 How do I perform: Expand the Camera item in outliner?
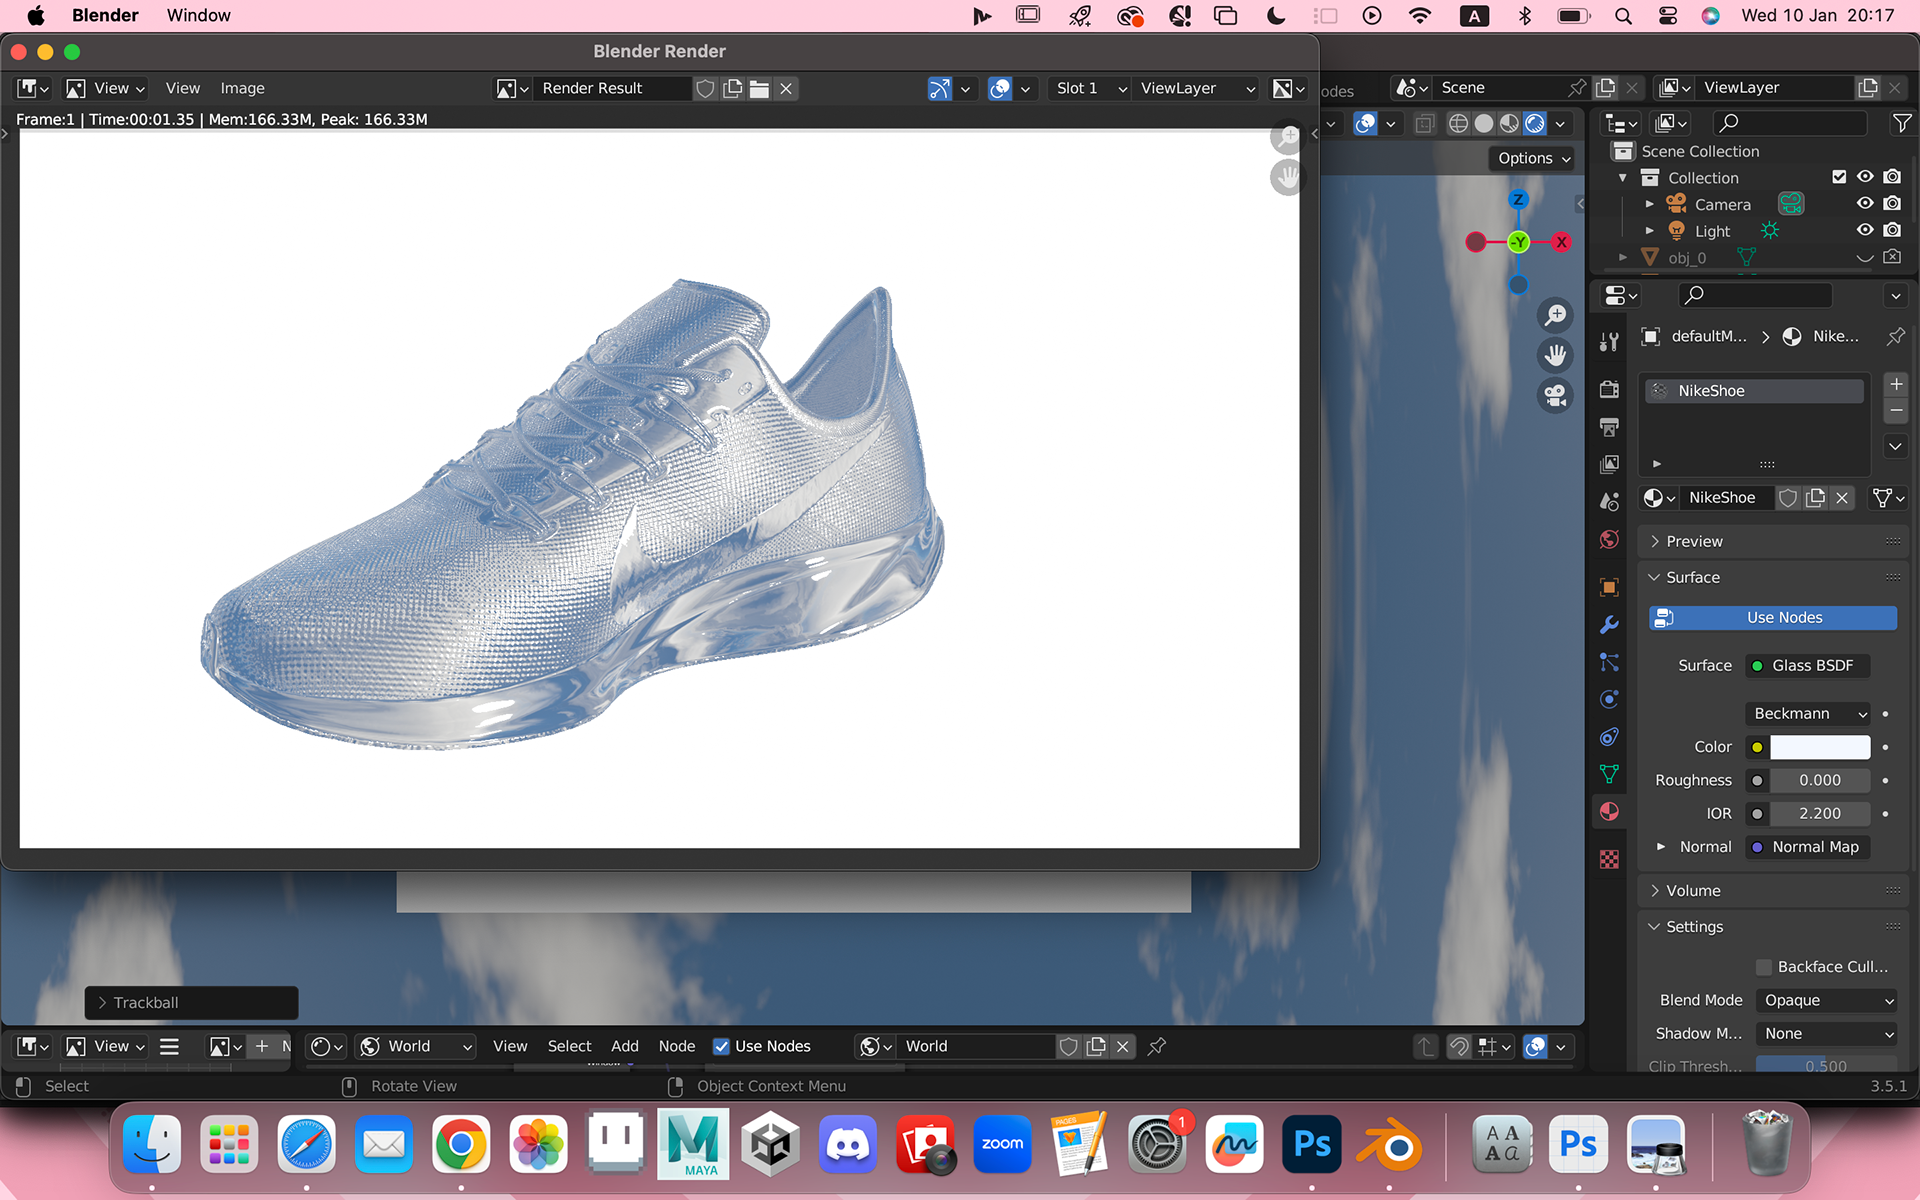tap(1649, 204)
